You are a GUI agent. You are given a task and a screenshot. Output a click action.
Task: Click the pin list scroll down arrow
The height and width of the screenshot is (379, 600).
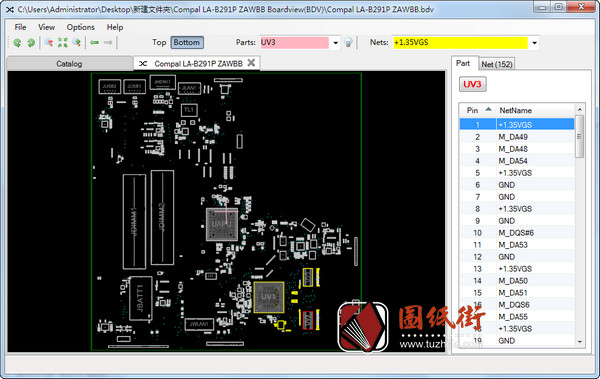coord(579,341)
